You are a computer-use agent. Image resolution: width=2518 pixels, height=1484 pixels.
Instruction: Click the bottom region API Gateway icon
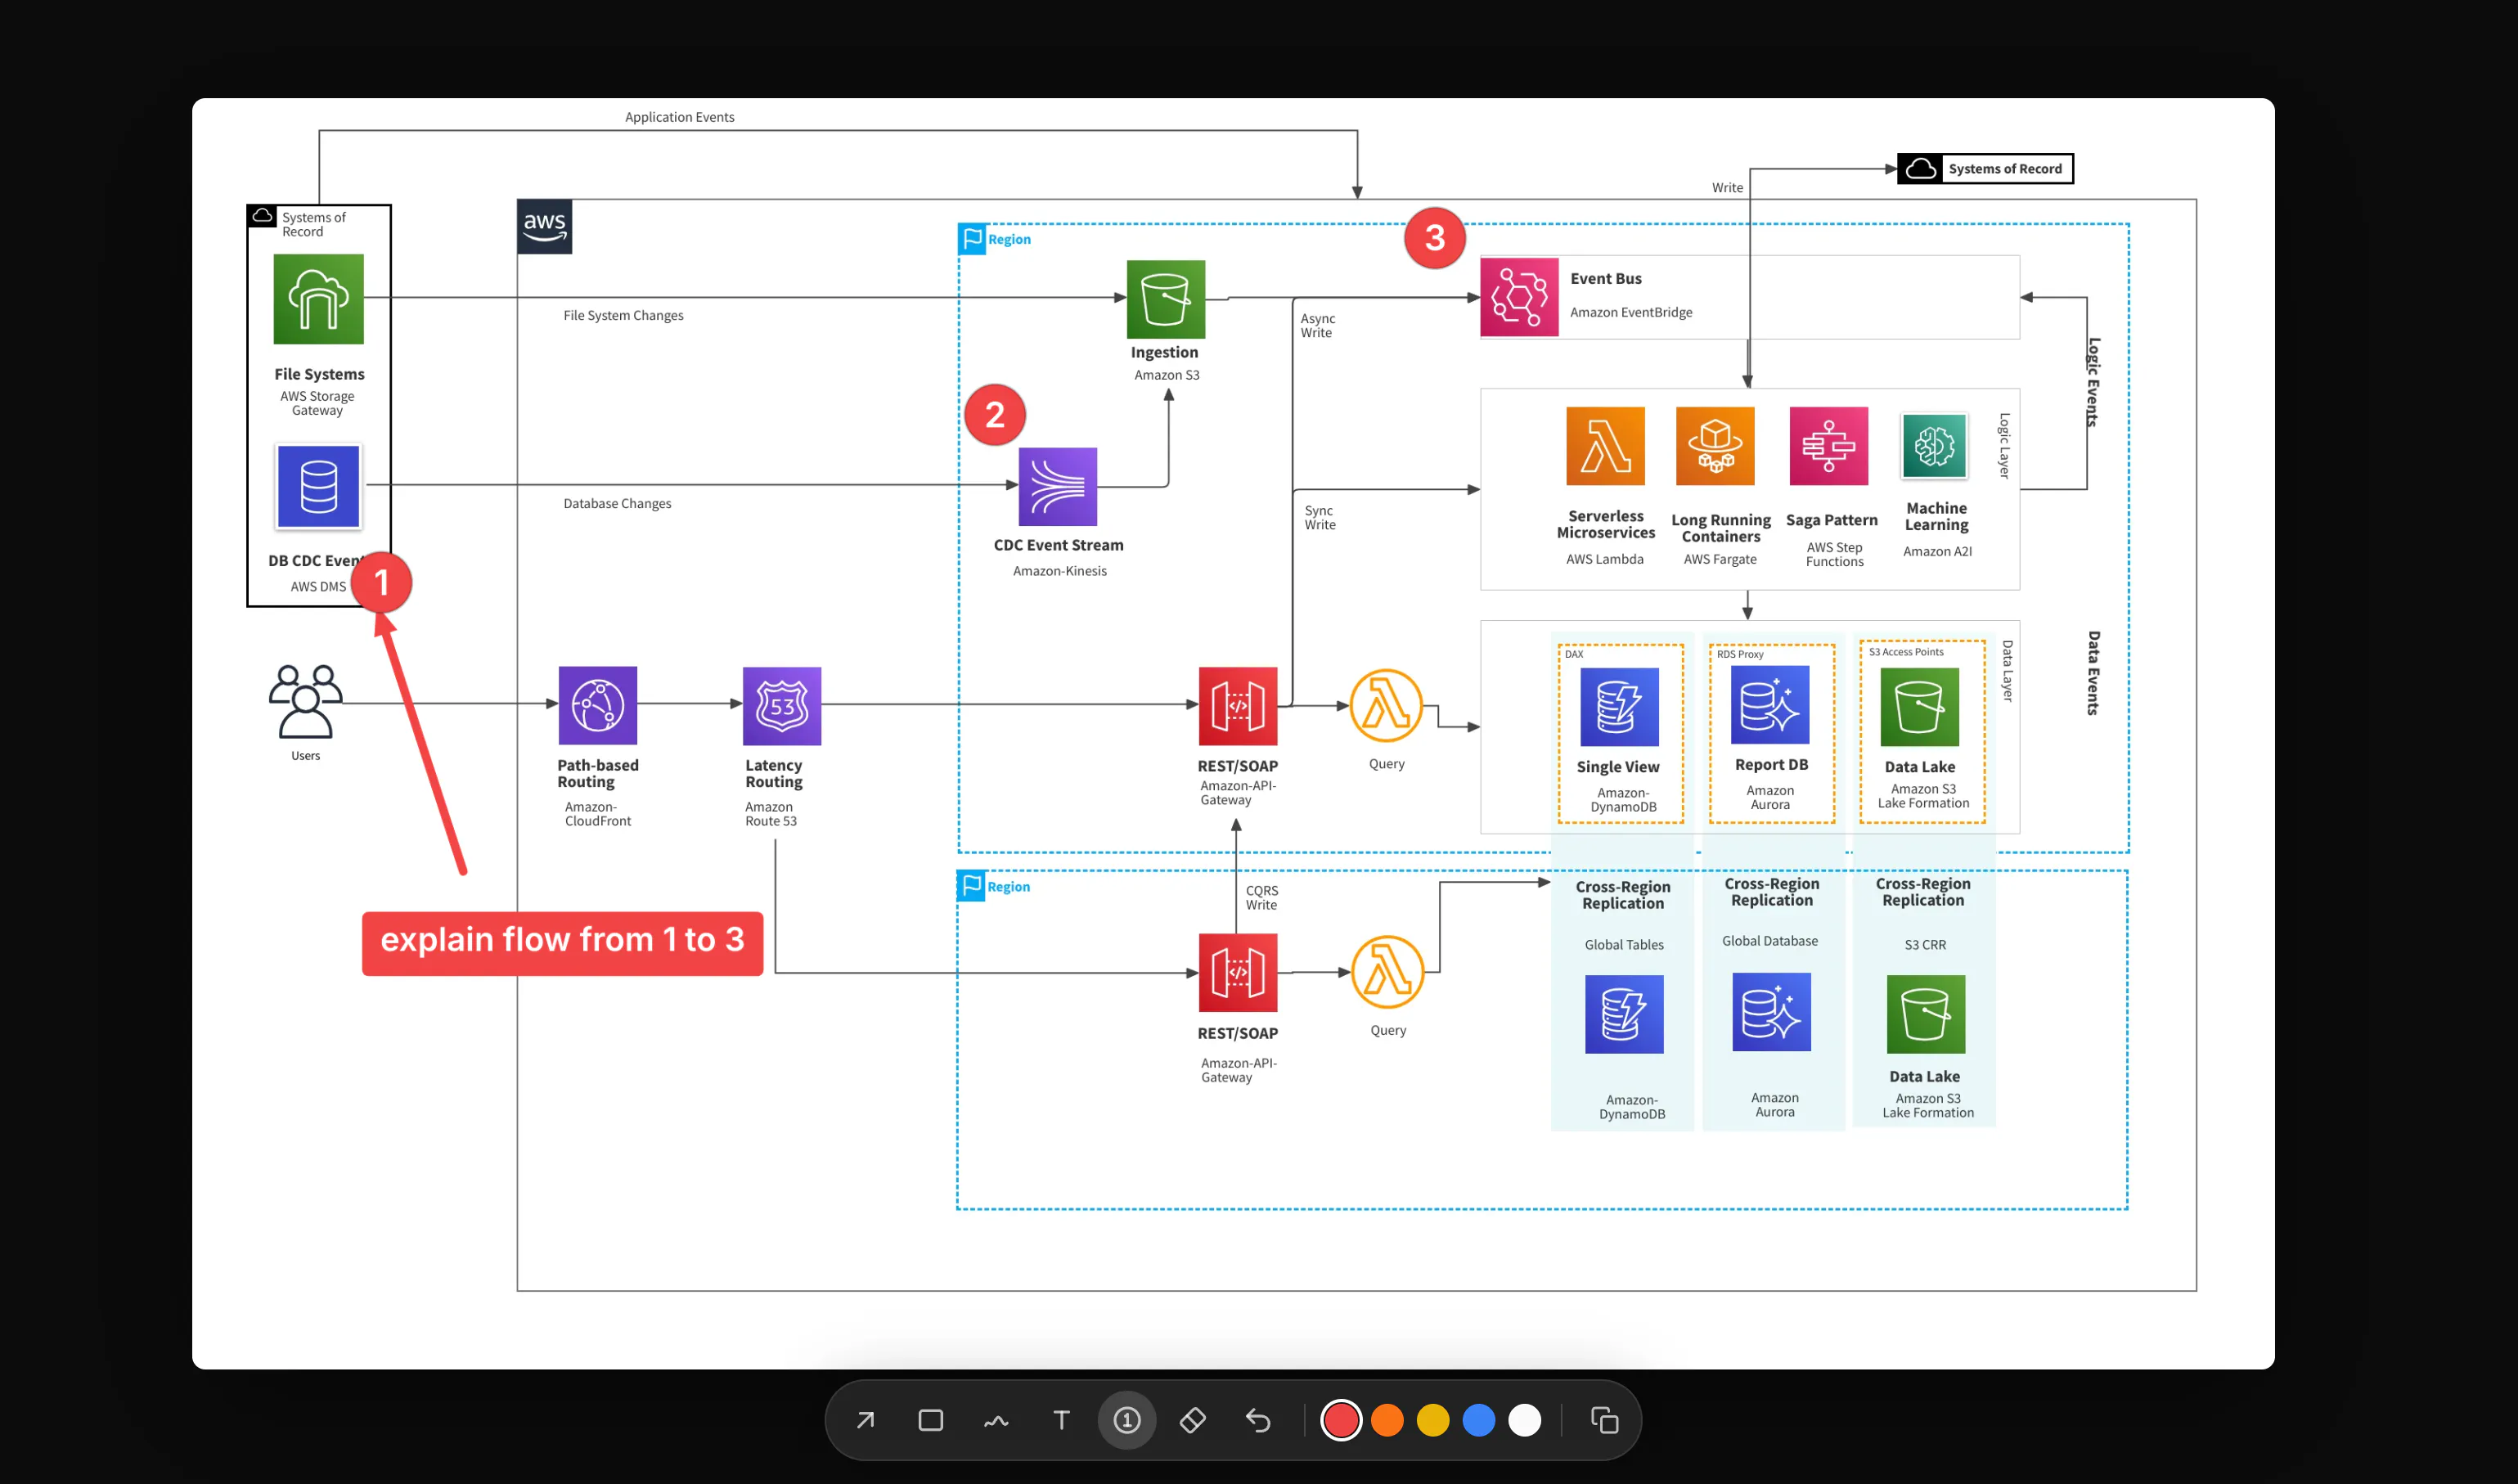pos(1238,973)
